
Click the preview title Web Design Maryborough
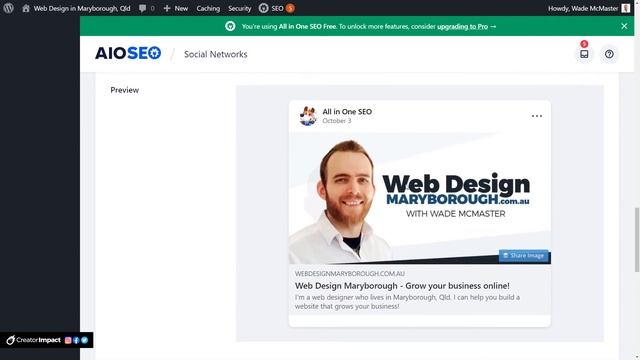(402, 286)
